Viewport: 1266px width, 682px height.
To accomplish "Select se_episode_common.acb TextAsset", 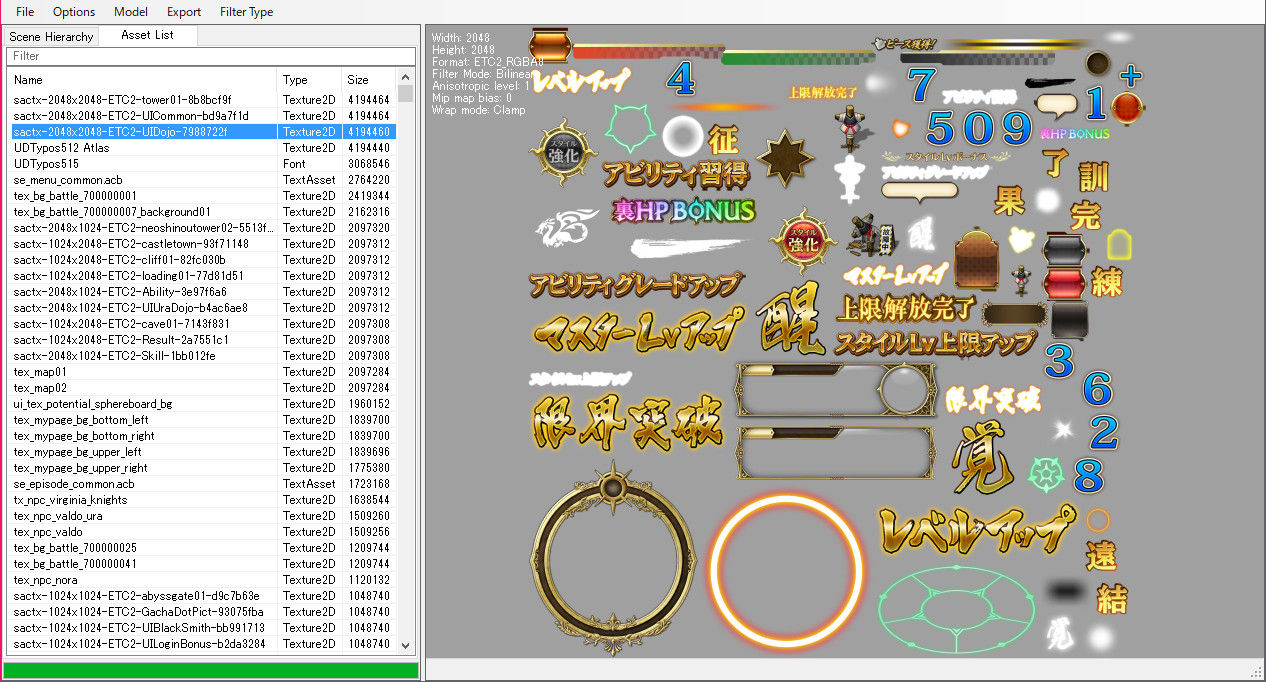I will coord(203,484).
